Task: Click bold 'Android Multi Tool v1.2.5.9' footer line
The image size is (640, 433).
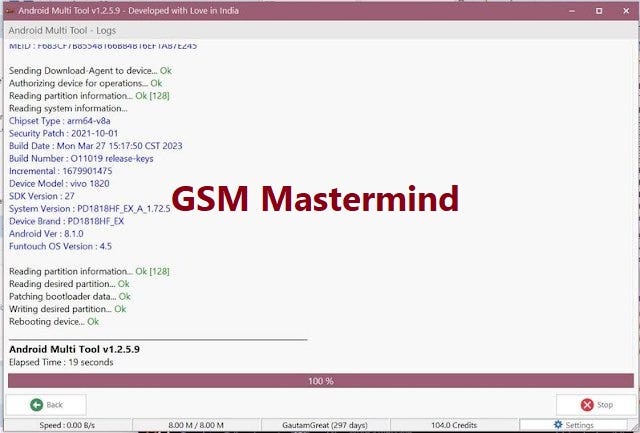Action: (x=74, y=349)
